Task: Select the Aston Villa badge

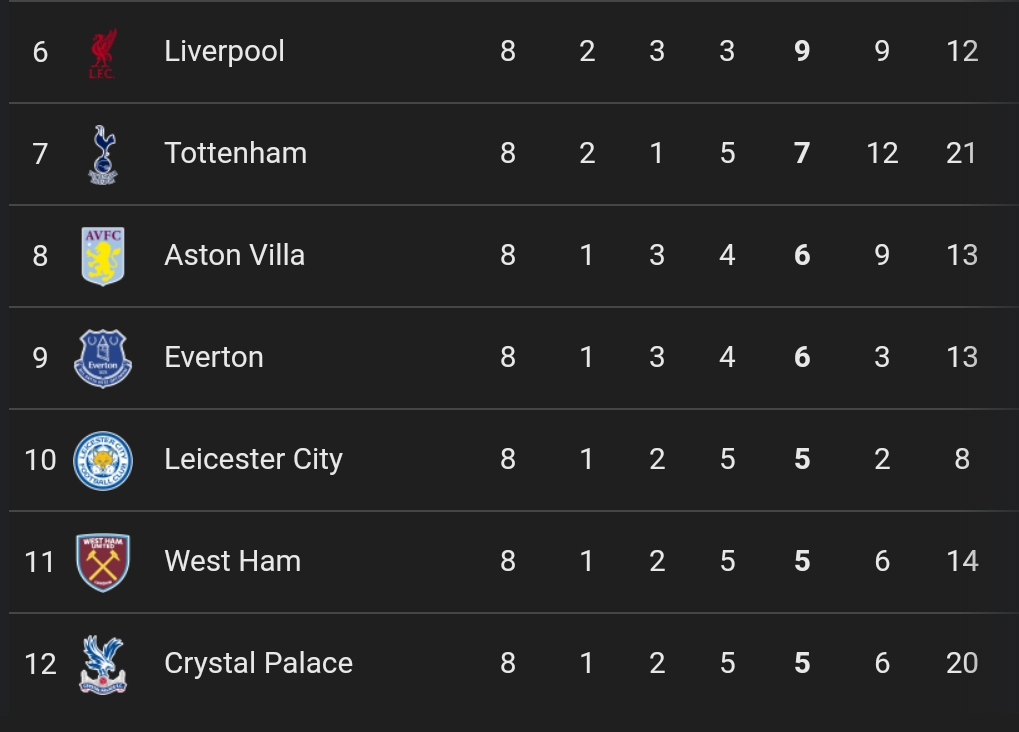Action: click(x=102, y=256)
